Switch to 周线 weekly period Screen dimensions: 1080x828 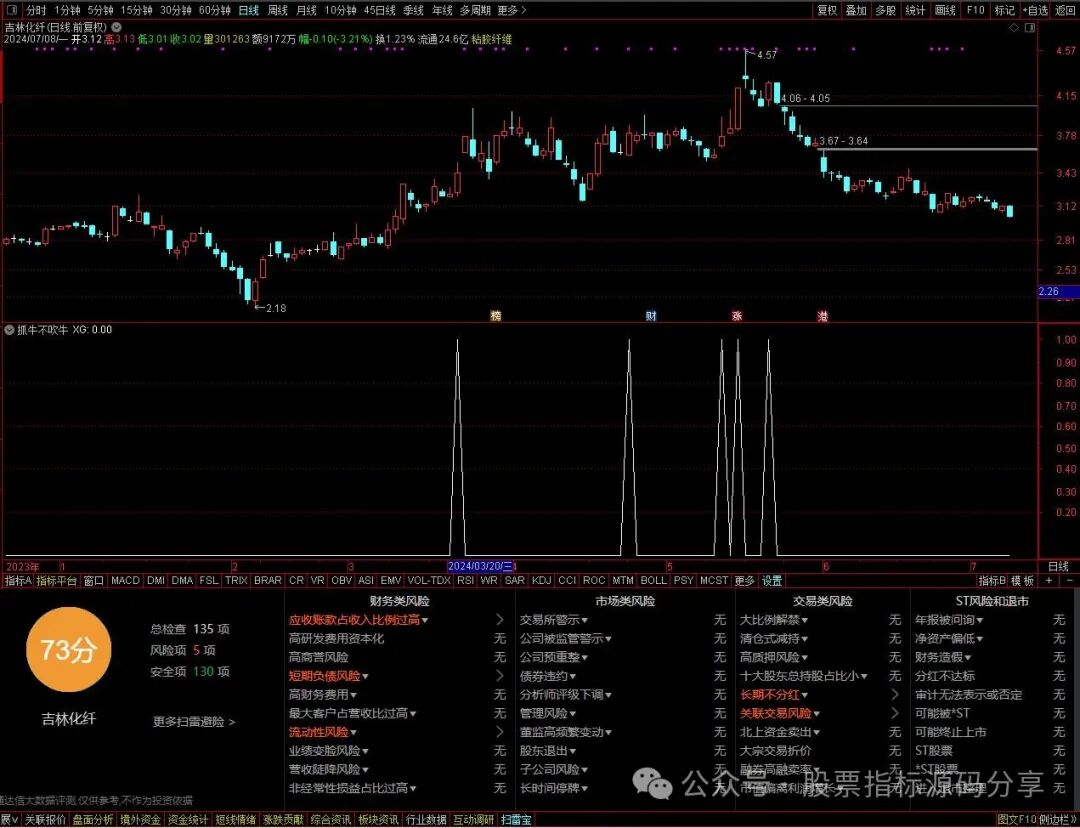tap(277, 10)
